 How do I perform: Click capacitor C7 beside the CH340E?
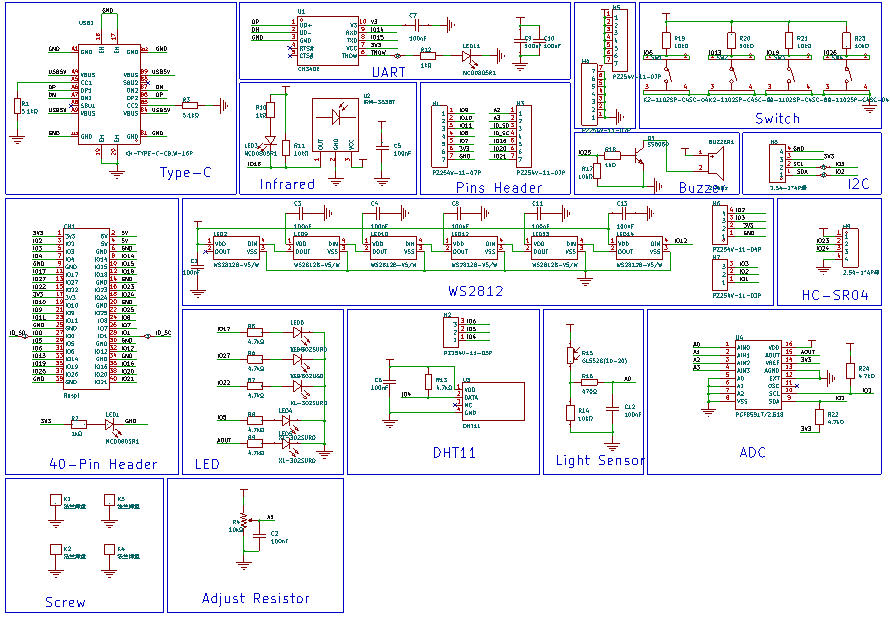pyautogui.click(x=417, y=25)
